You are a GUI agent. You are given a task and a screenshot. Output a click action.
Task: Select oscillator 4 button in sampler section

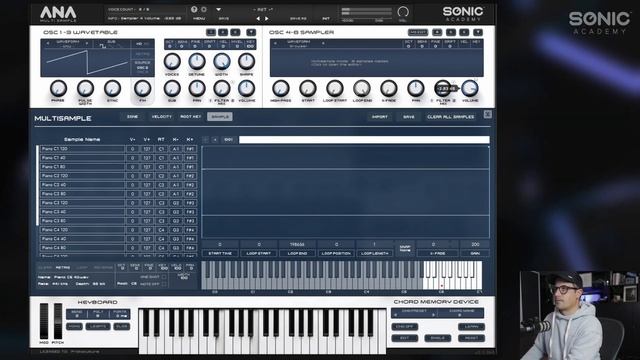[x=437, y=32]
